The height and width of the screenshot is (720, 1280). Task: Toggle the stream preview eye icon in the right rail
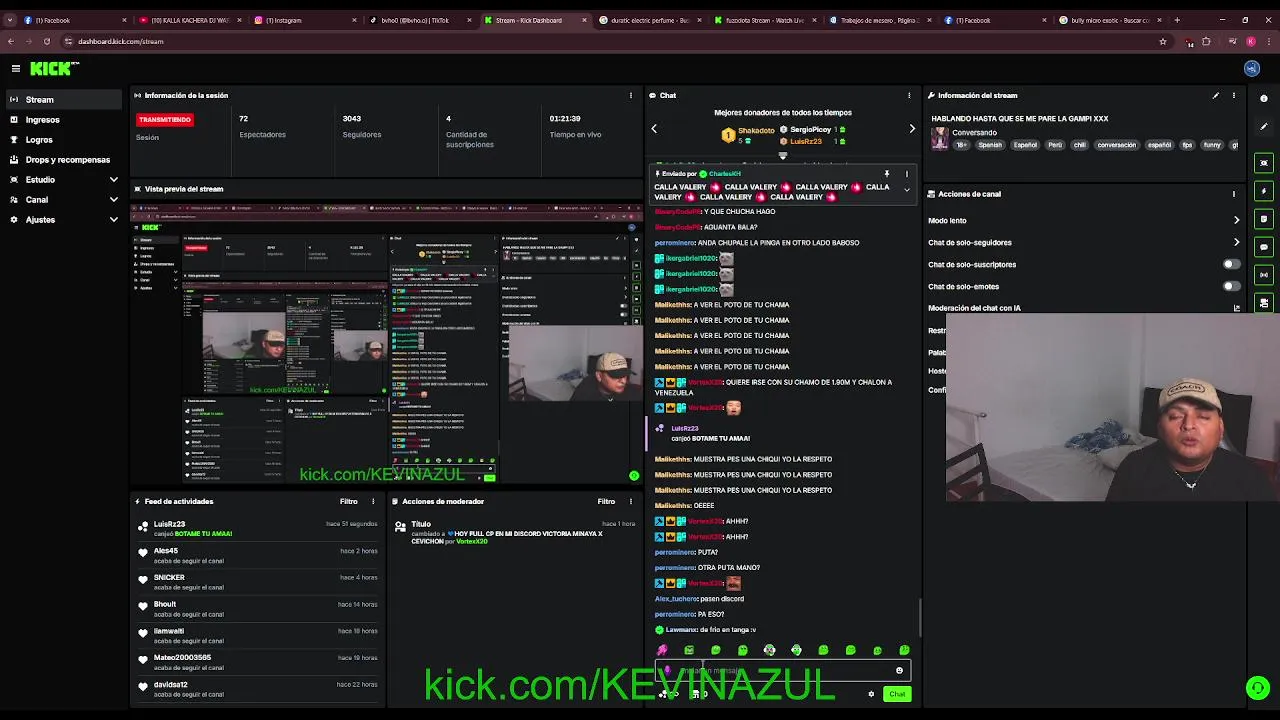pos(1264,163)
